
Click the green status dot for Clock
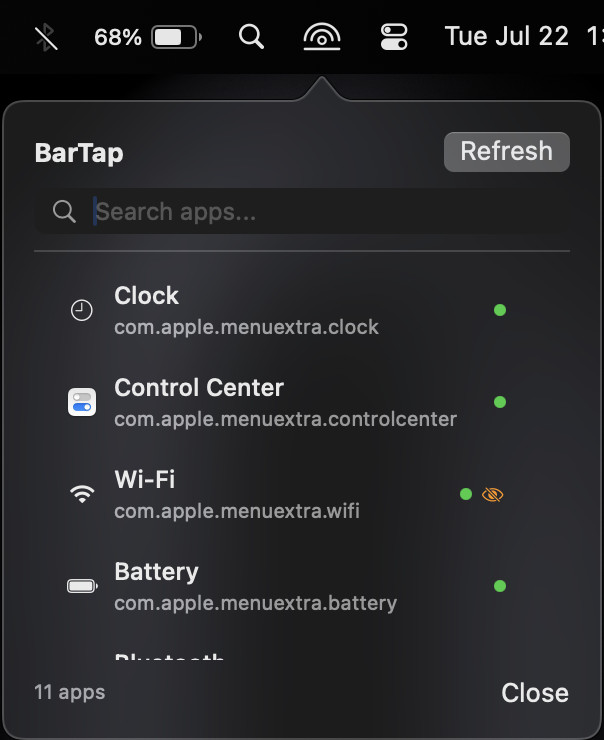500,310
